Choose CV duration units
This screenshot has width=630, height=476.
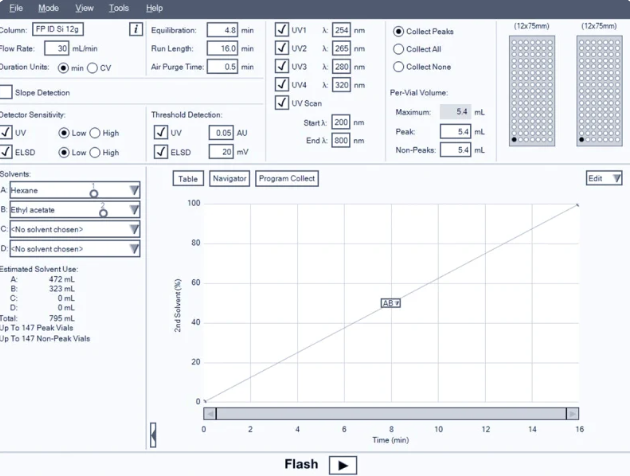click(92, 68)
